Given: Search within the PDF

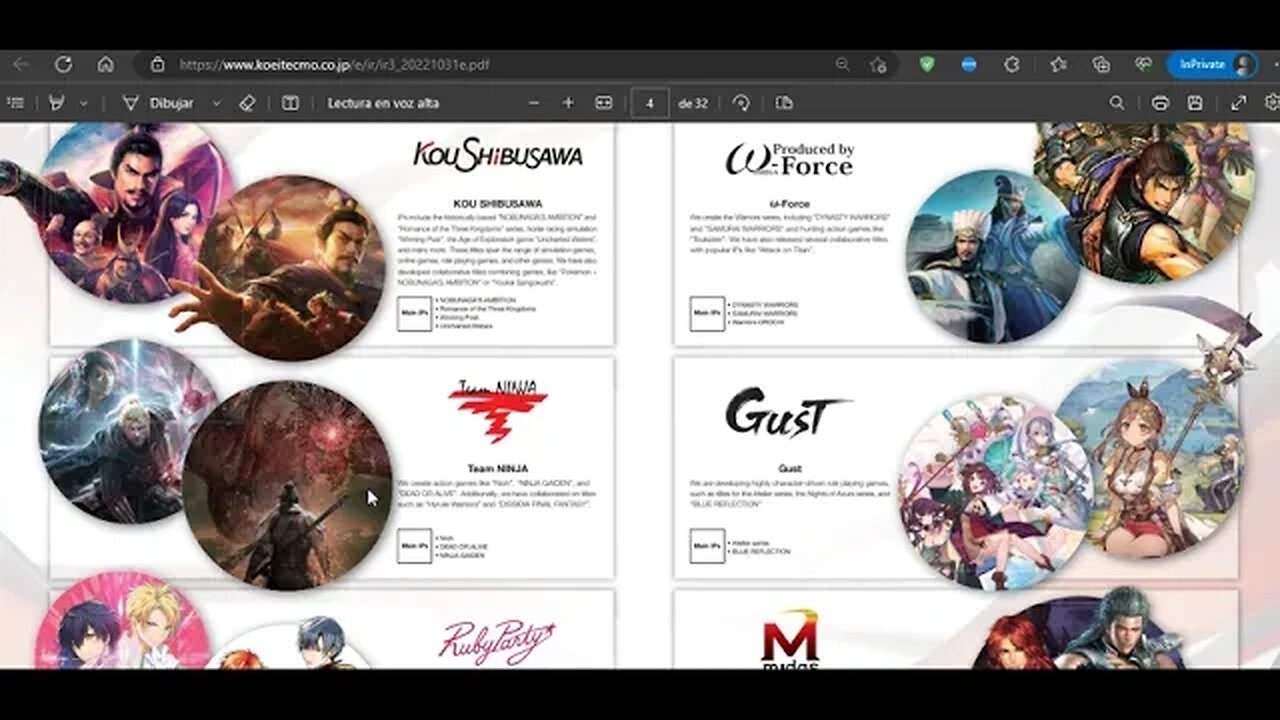Looking at the screenshot, I should pyautogui.click(x=1117, y=103).
